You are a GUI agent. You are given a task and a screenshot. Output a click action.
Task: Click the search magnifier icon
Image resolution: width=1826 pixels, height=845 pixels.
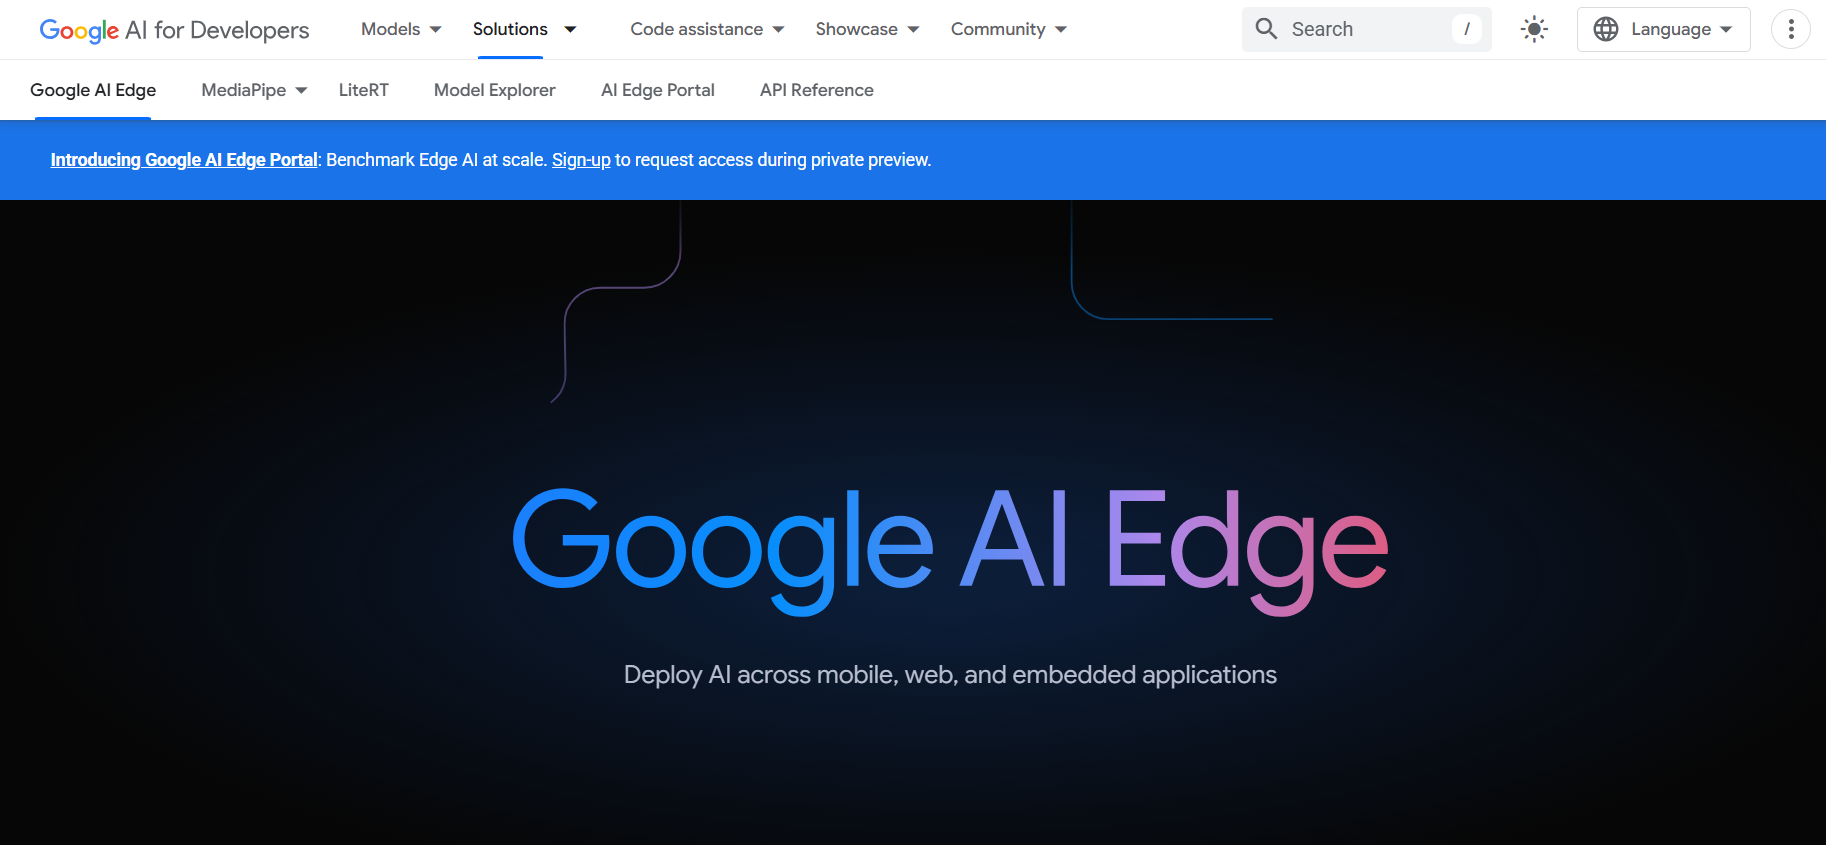pyautogui.click(x=1266, y=29)
